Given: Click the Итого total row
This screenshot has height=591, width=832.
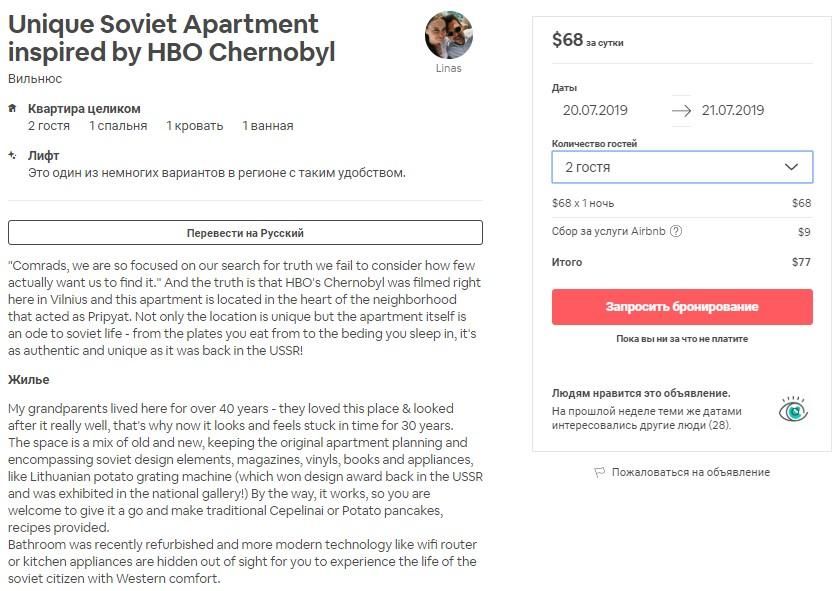Looking at the screenshot, I should click(x=682, y=262).
